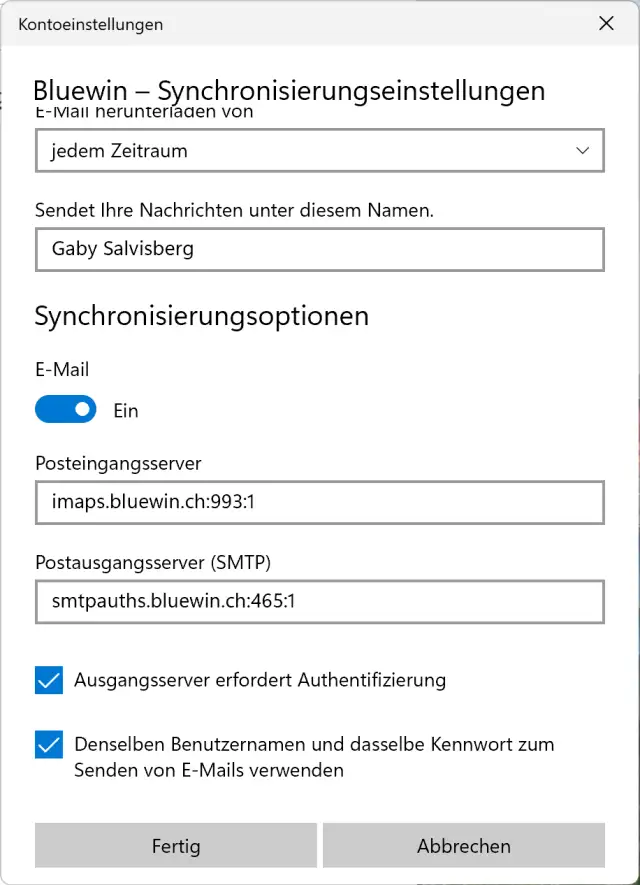640x885 pixels.
Task: Click the Kontoeinstellungen window title
Action: 91,24
